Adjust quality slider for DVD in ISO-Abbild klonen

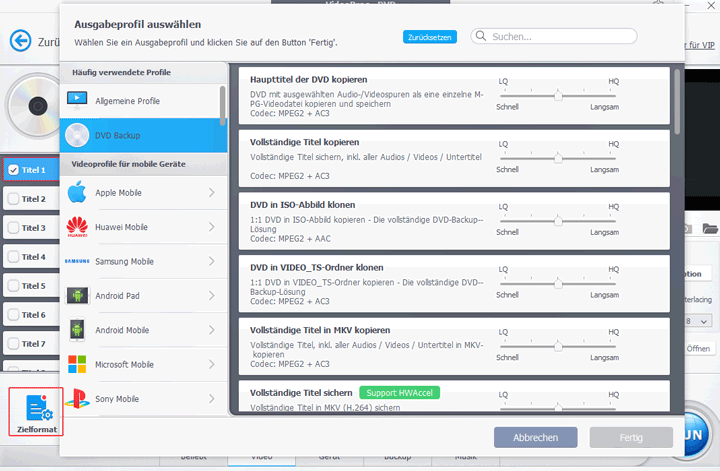pyautogui.click(x=558, y=221)
